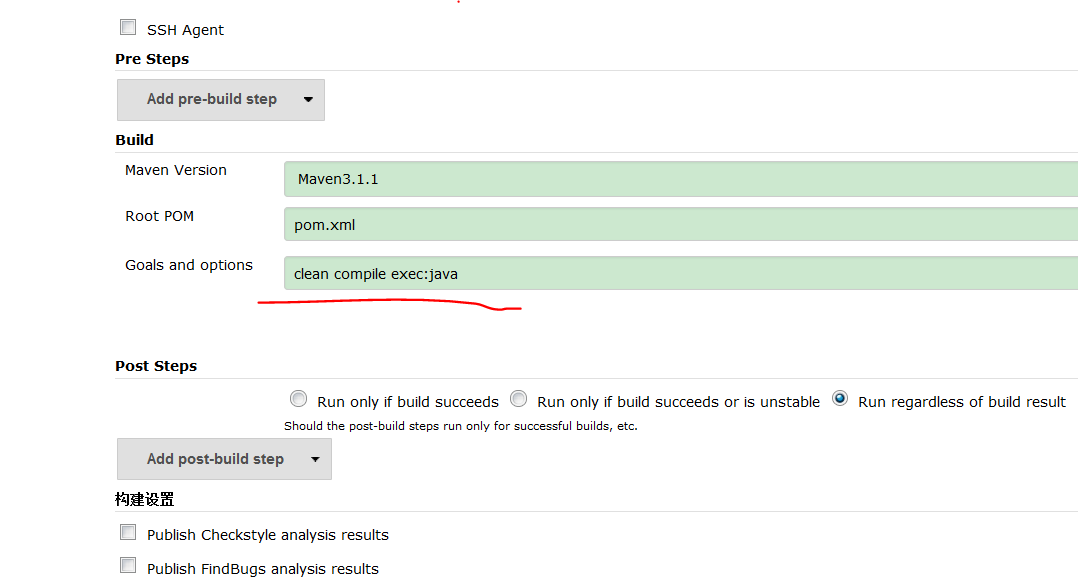The width and height of the screenshot is (1078, 581).
Task: Open the pre-build step dropdown arrow
Action: coord(308,100)
